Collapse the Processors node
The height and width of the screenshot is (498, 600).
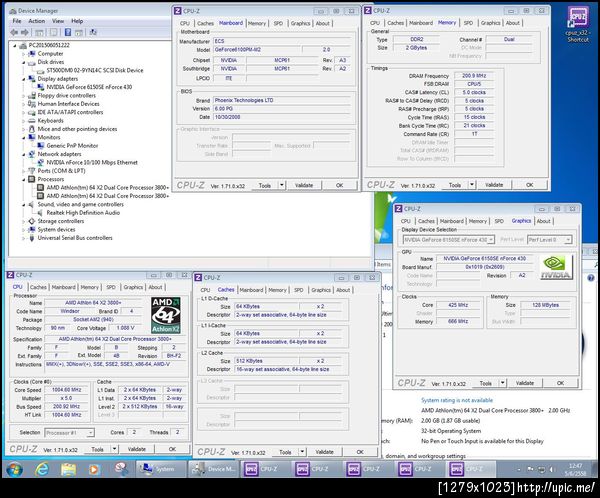click(x=24, y=179)
